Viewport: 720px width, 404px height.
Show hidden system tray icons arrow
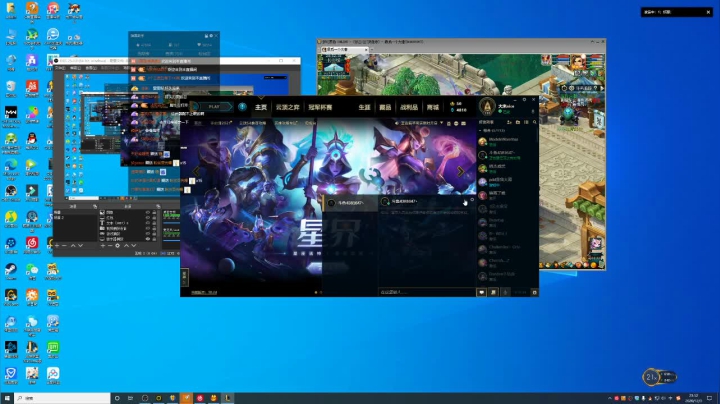click(610, 398)
